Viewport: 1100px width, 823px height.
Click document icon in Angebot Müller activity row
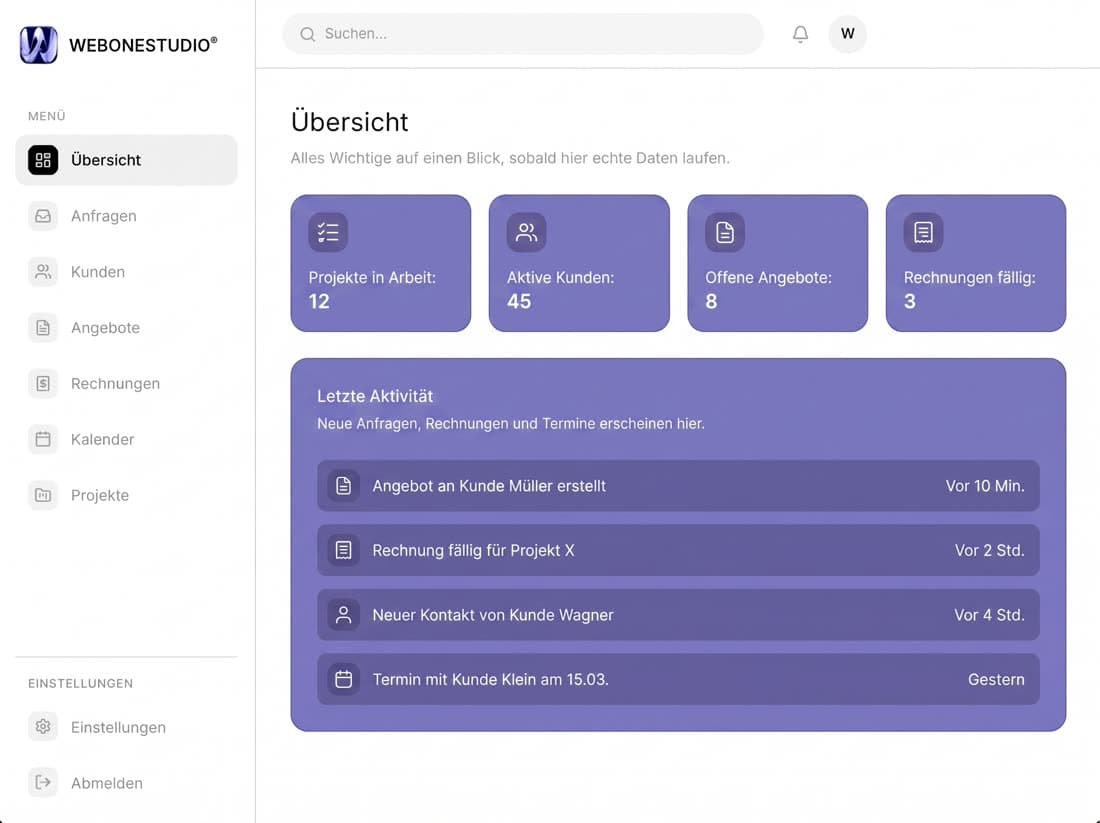coord(344,486)
